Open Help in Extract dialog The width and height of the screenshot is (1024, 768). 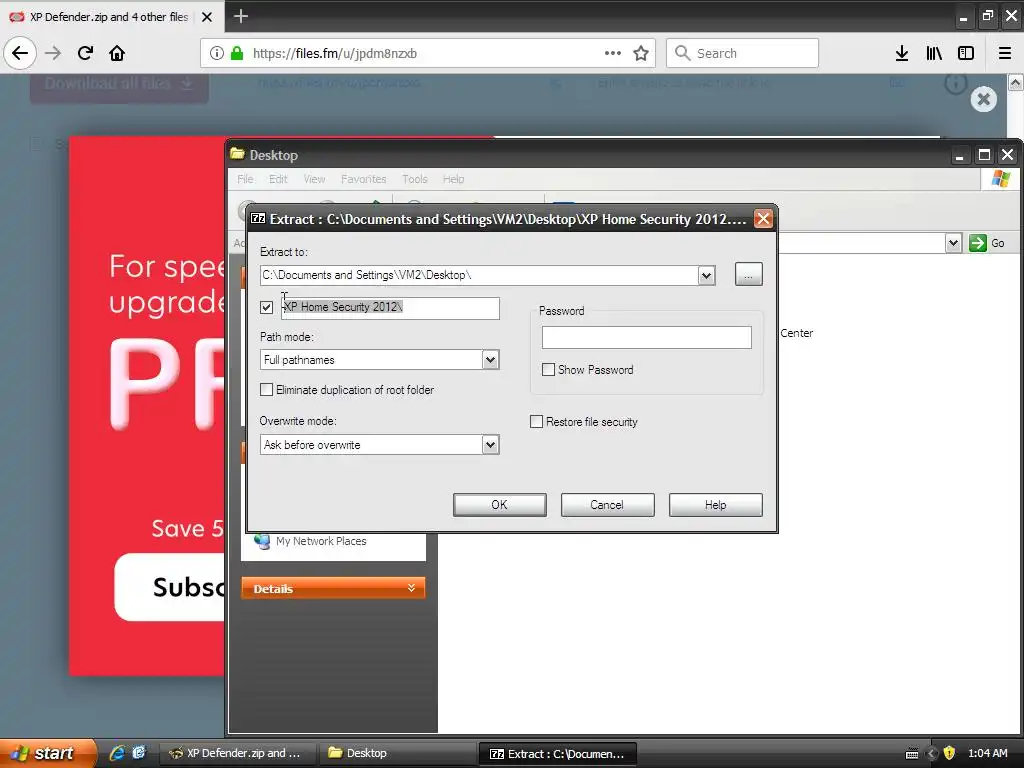click(716, 505)
